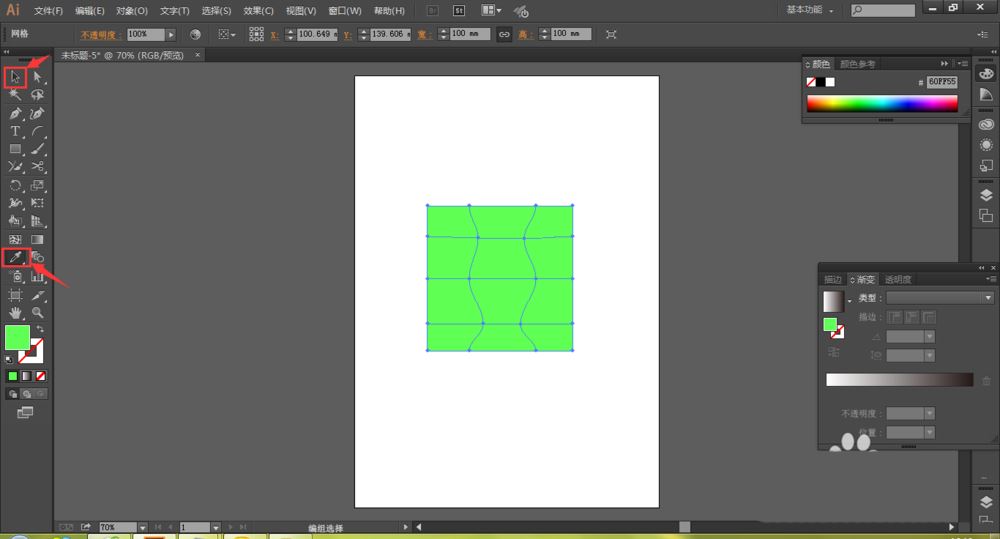Select the Slice tool
1000x539 pixels.
[37, 295]
